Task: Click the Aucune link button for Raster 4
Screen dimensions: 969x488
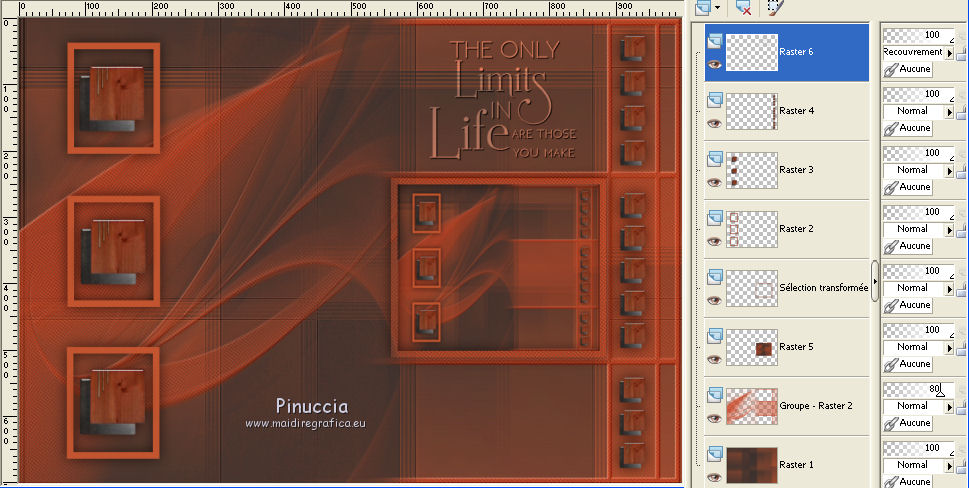Action: pos(907,128)
